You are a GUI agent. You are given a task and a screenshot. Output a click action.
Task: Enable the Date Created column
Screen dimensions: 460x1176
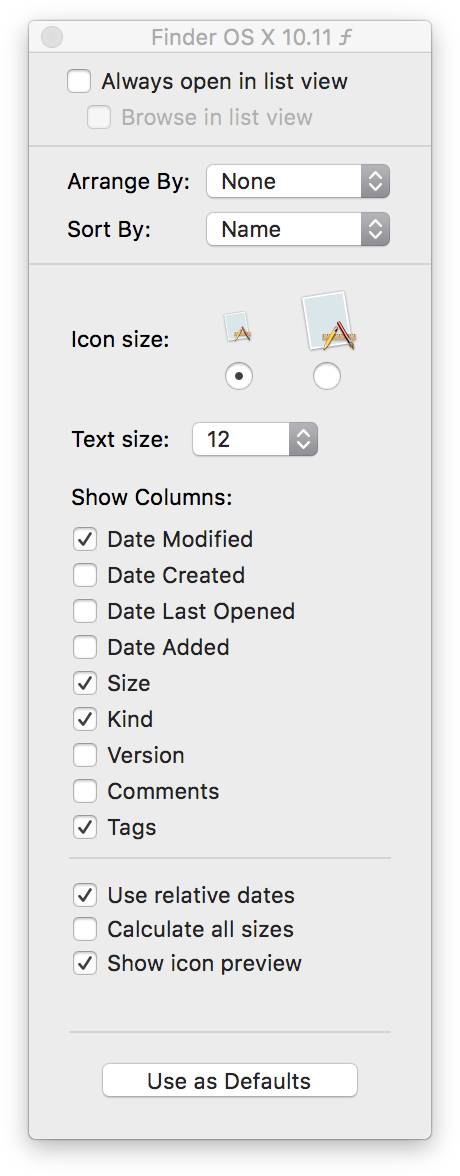pos(85,575)
